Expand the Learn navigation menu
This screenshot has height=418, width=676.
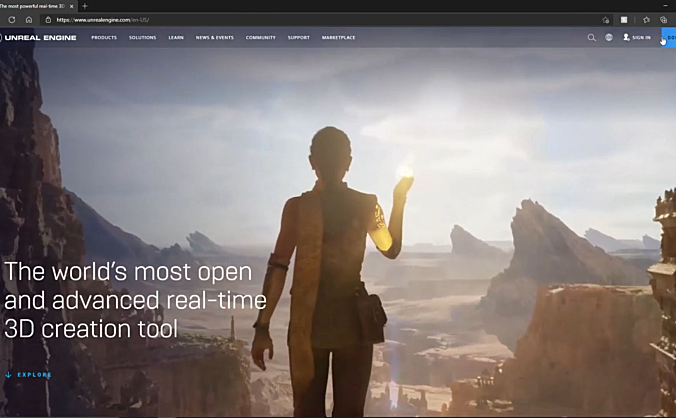pos(176,38)
